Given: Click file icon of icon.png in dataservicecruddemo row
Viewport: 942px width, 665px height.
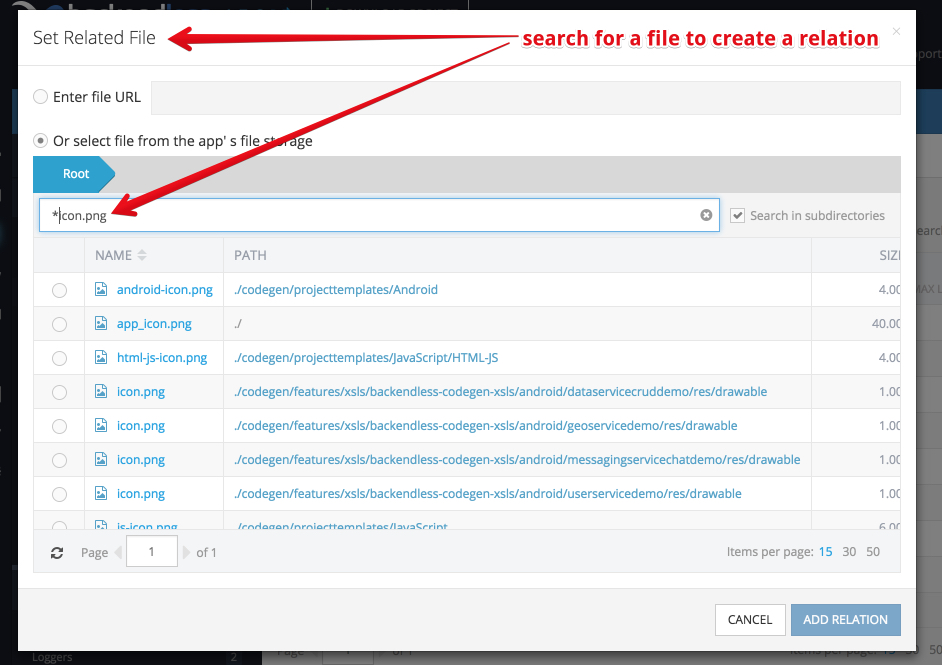Looking at the screenshot, I should [x=101, y=391].
